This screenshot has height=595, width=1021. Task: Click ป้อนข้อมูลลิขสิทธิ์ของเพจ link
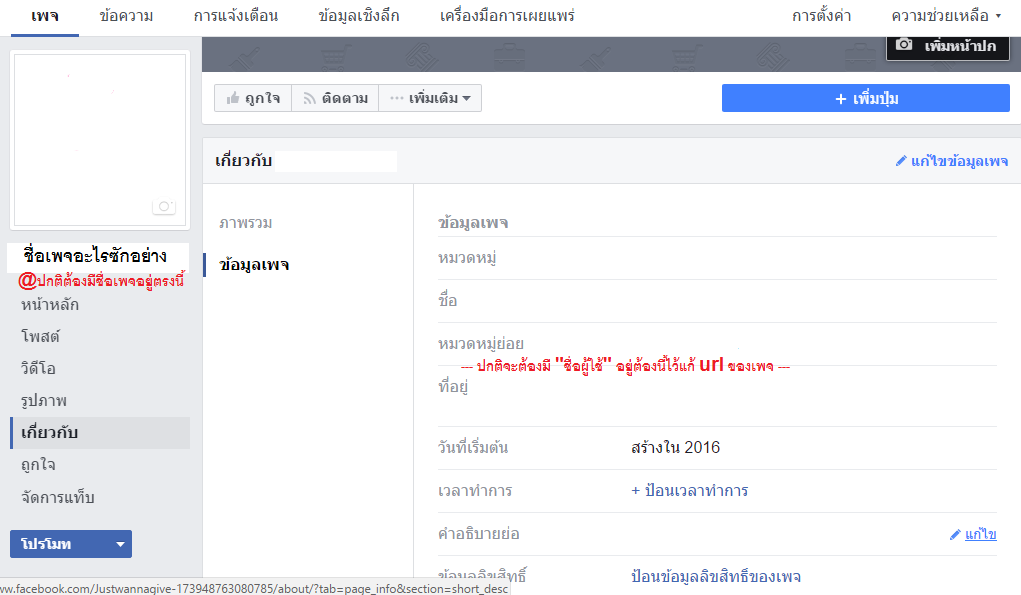pyautogui.click(x=716, y=577)
